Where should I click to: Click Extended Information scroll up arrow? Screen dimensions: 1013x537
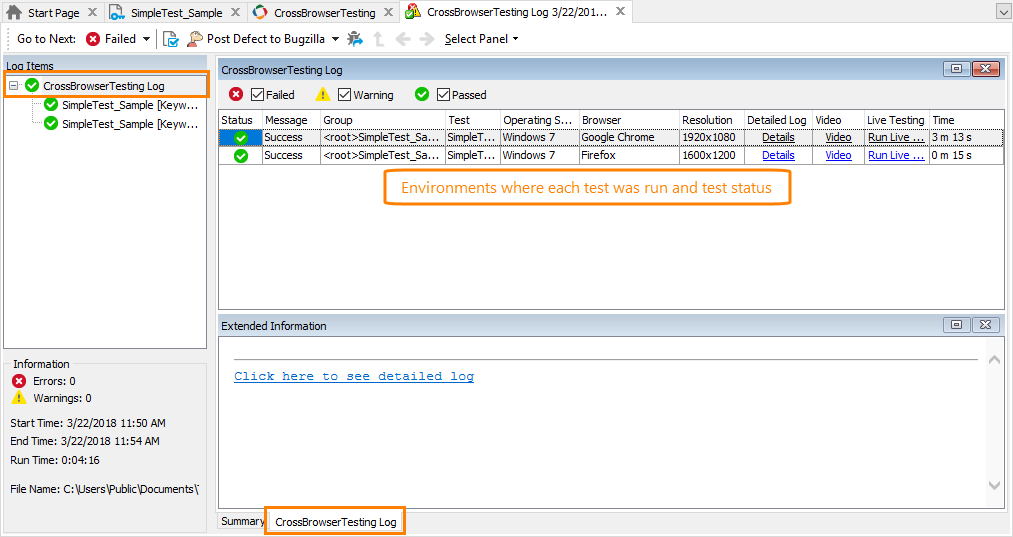pyautogui.click(x=995, y=359)
